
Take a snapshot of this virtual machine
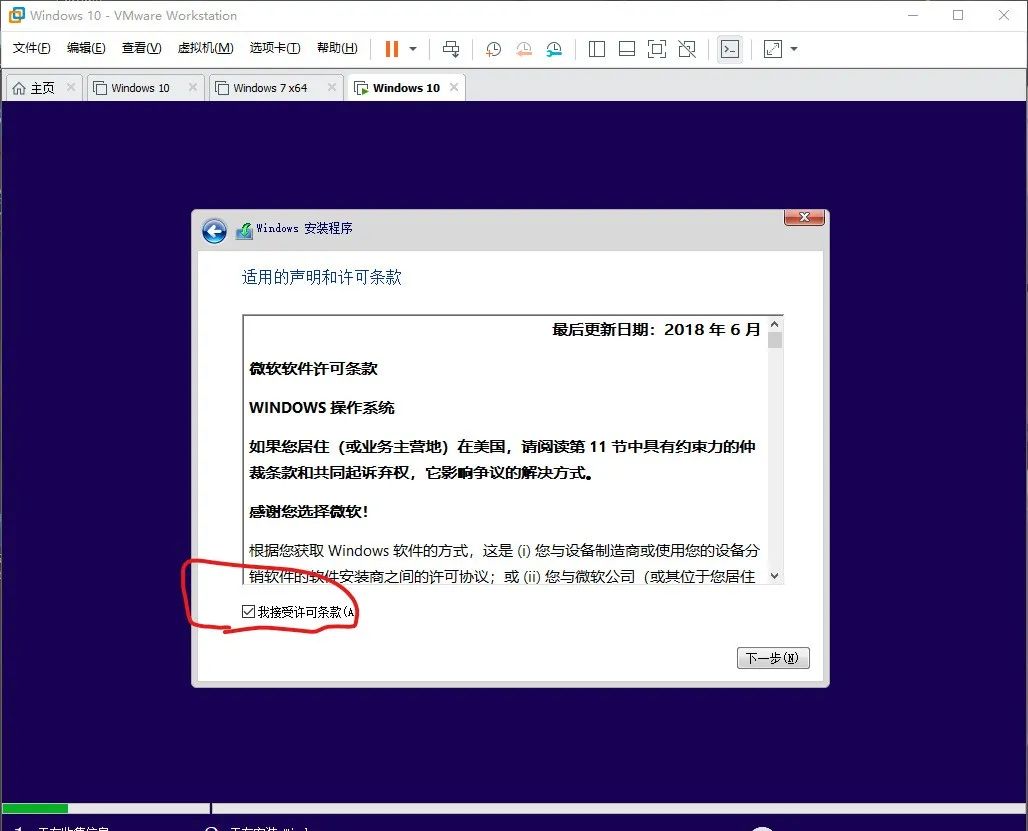[493, 48]
